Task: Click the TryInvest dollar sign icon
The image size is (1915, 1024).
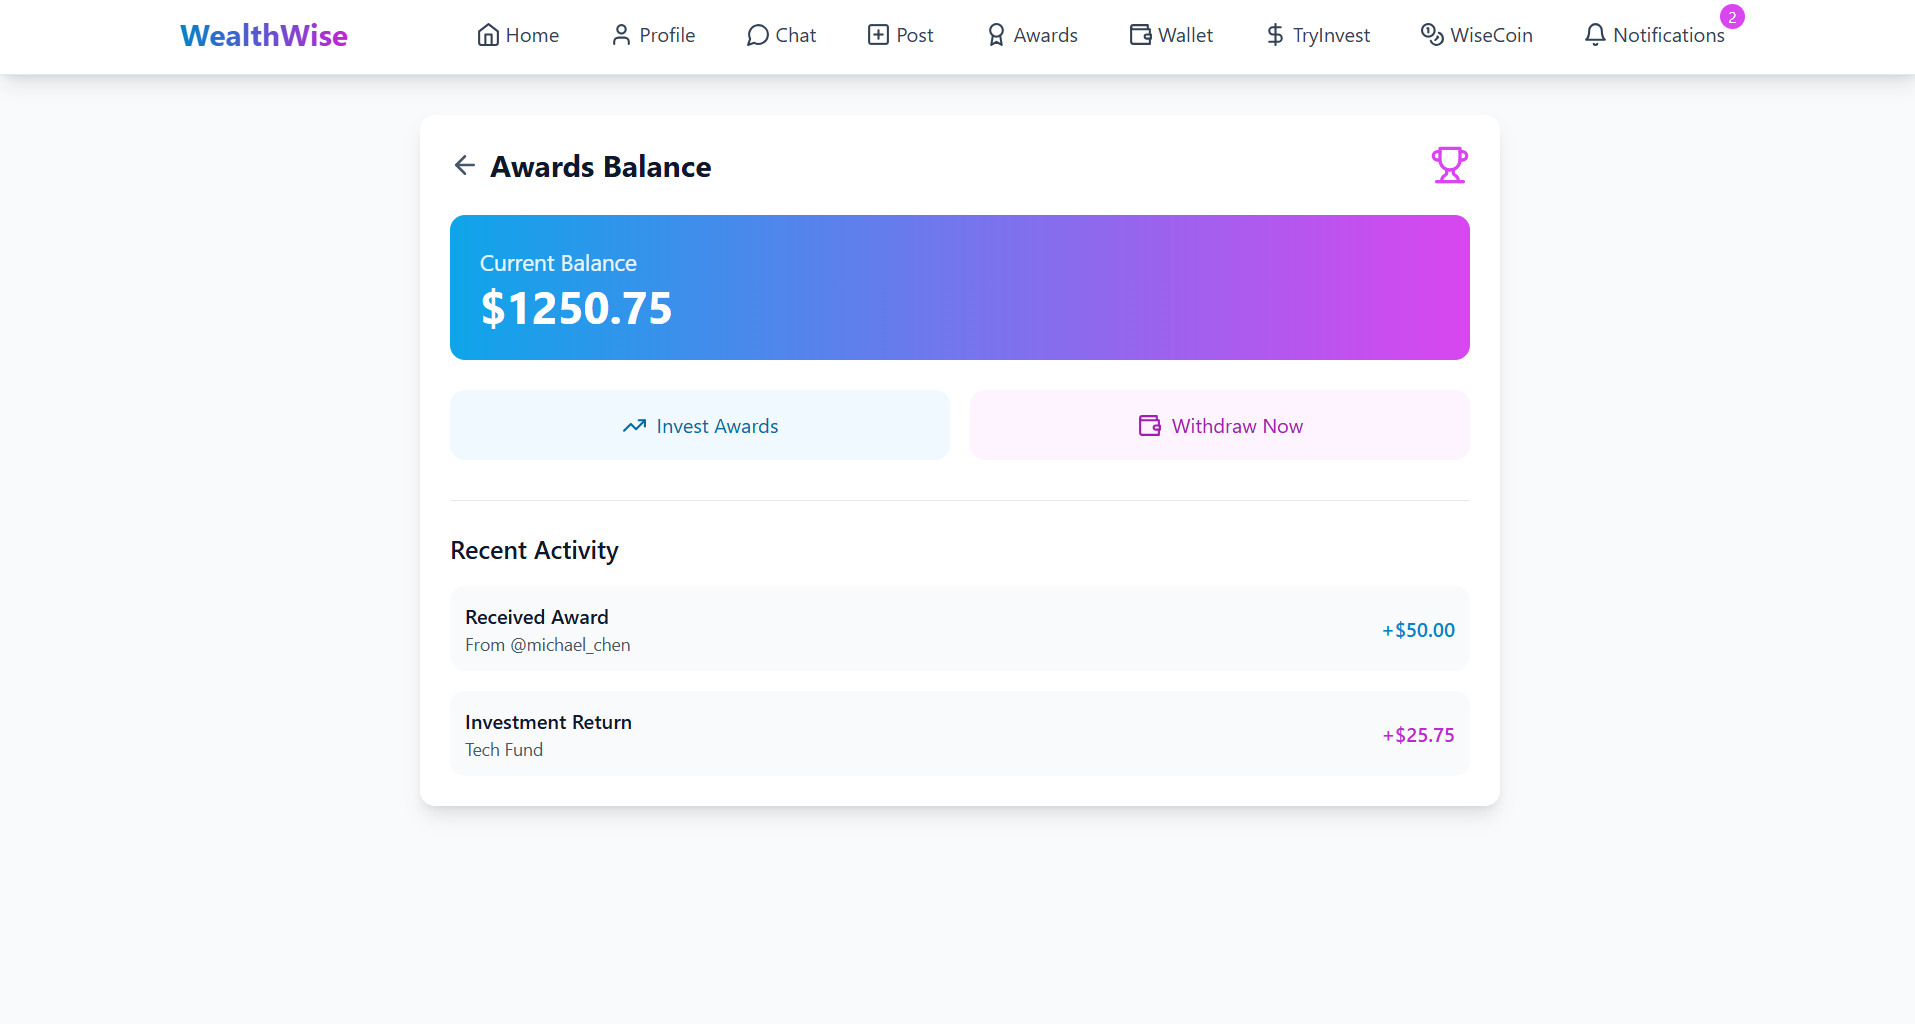Action: point(1275,35)
